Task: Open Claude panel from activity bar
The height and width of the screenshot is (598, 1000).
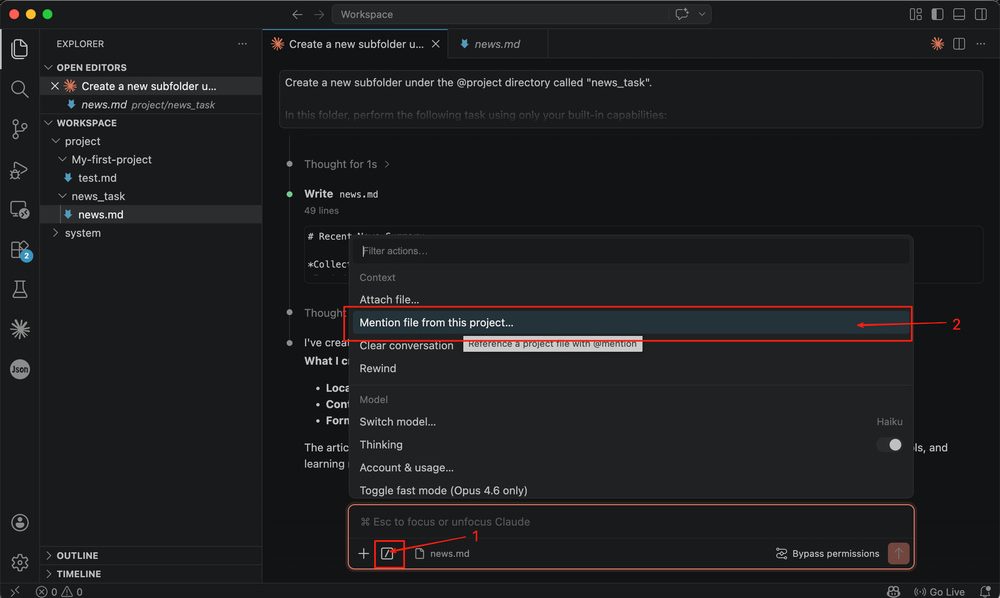Action: [x=19, y=329]
